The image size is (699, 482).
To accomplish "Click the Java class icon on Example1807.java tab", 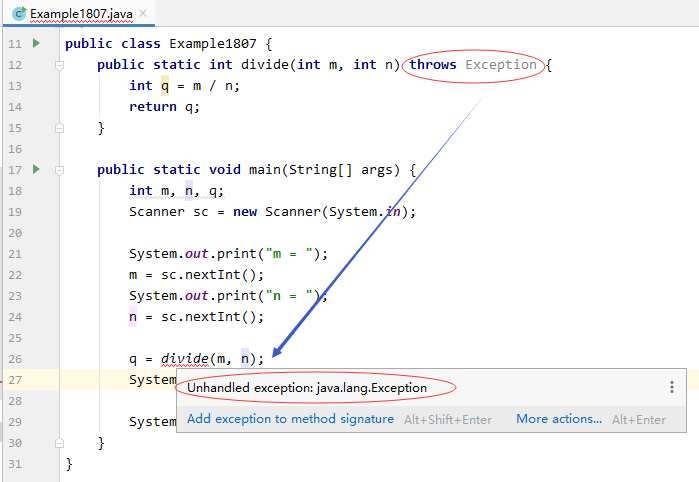I will (x=19, y=14).
